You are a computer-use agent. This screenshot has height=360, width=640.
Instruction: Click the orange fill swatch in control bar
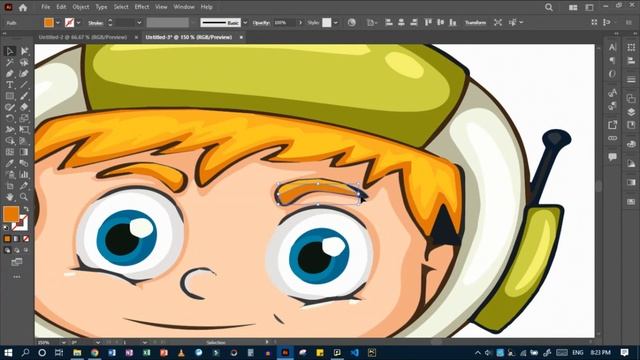49,22
